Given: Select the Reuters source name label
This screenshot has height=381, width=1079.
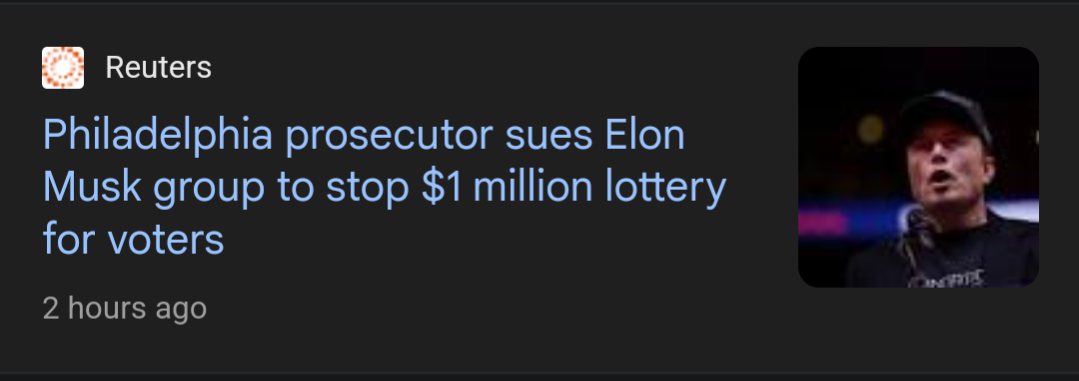Looking at the screenshot, I should 158,67.
